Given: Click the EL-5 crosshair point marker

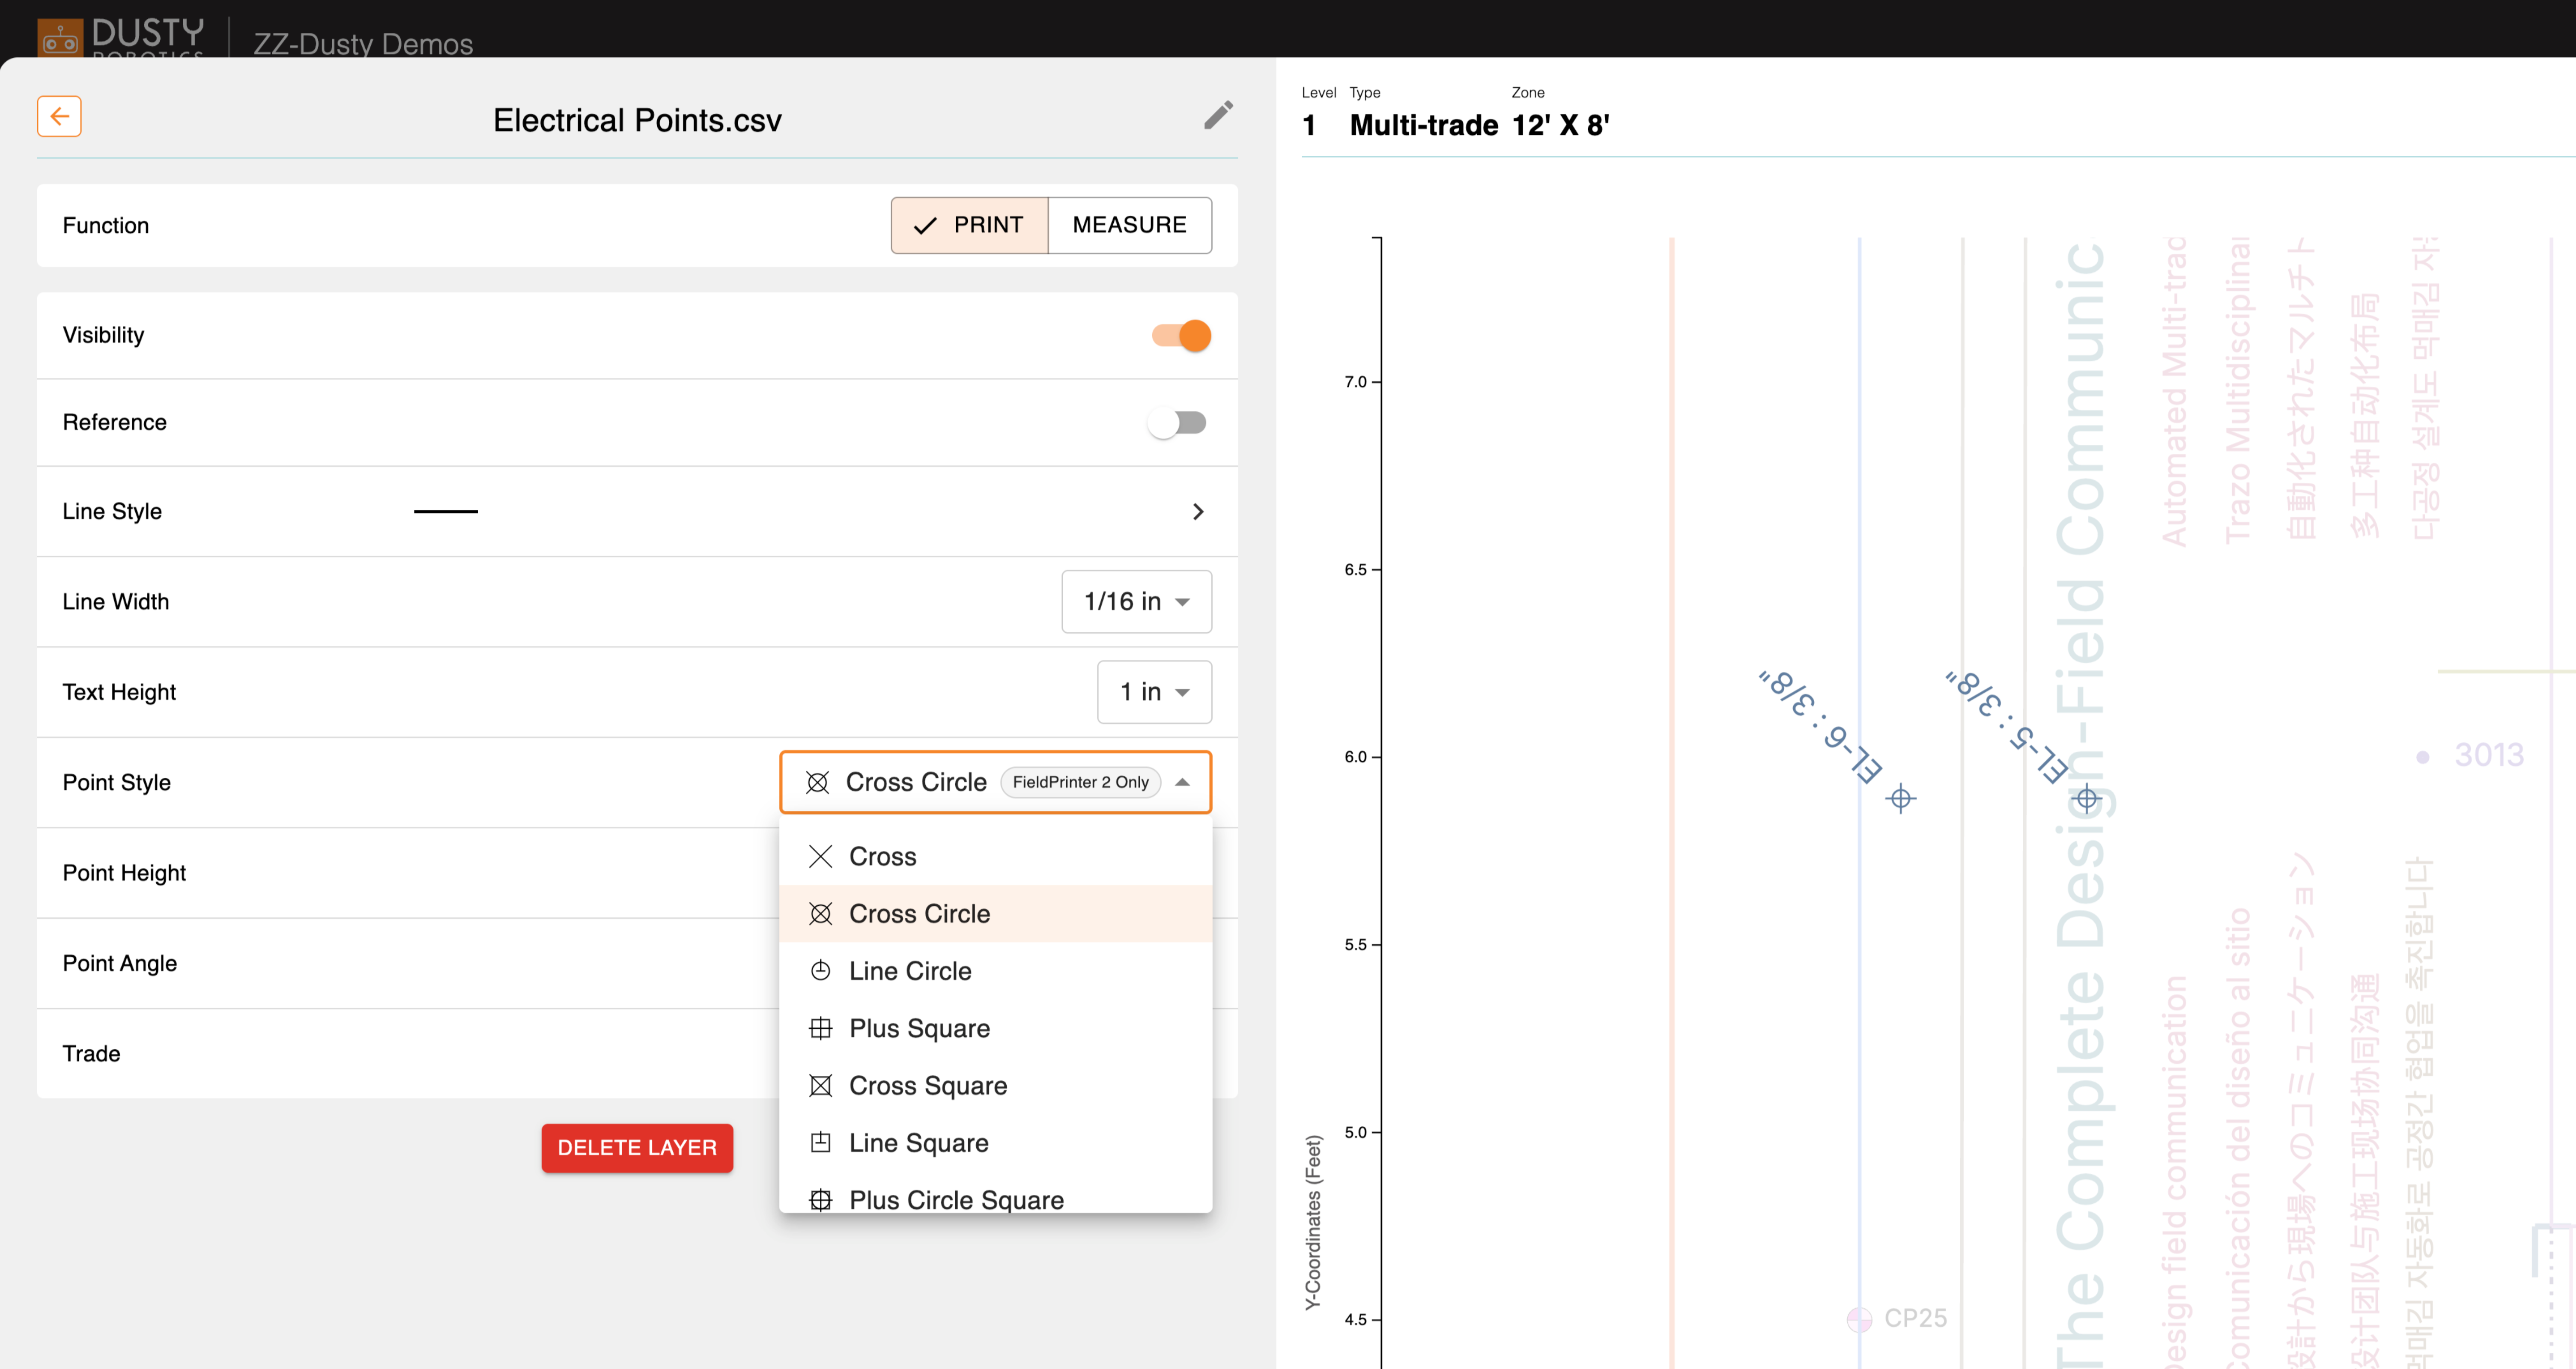Looking at the screenshot, I should click(2086, 798).
